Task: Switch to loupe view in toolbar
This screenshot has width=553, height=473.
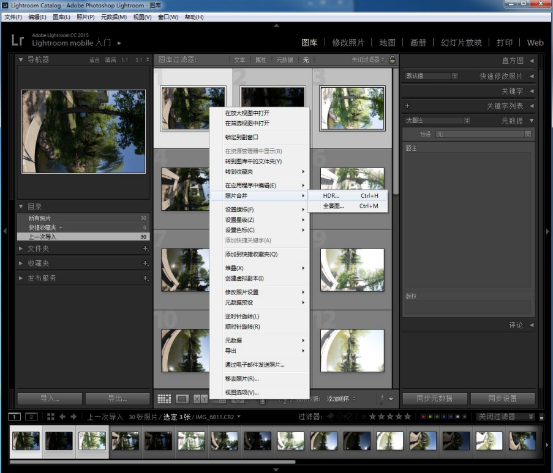Action: coord(182,399)
